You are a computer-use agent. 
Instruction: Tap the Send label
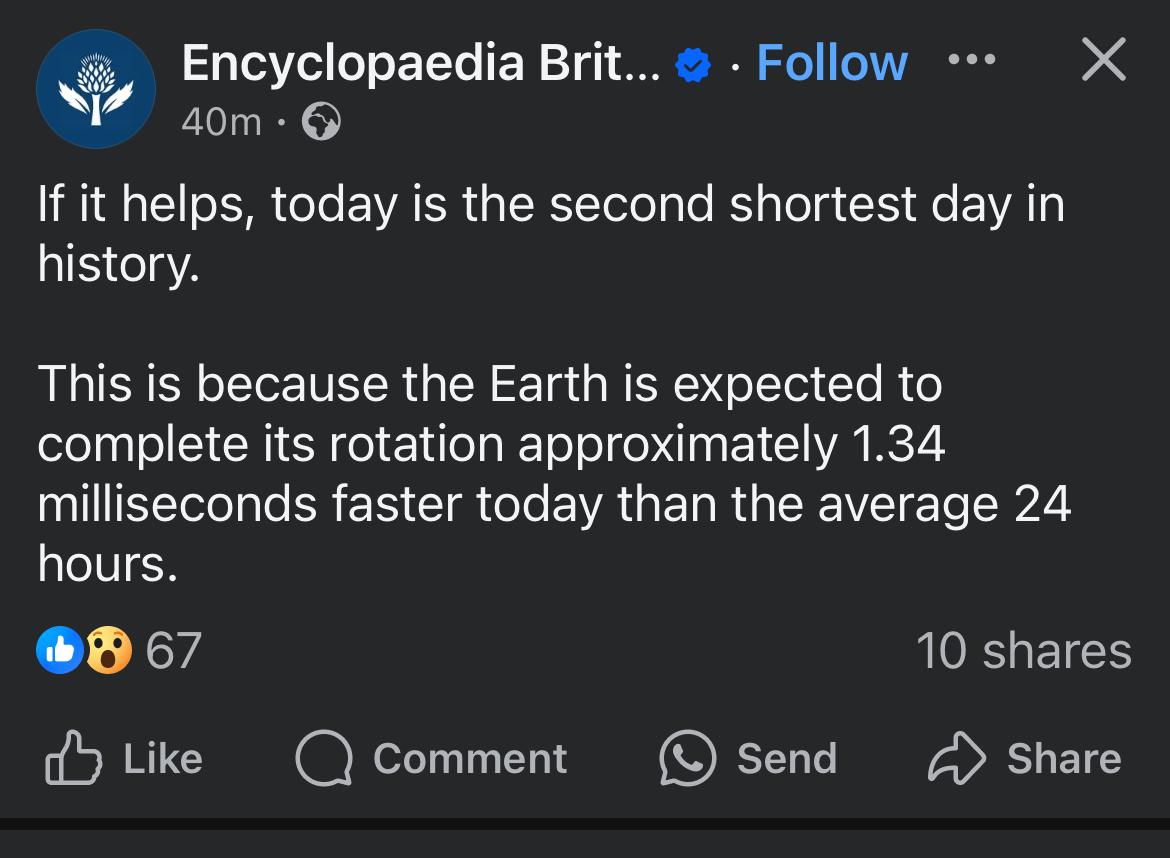(787, 759)
